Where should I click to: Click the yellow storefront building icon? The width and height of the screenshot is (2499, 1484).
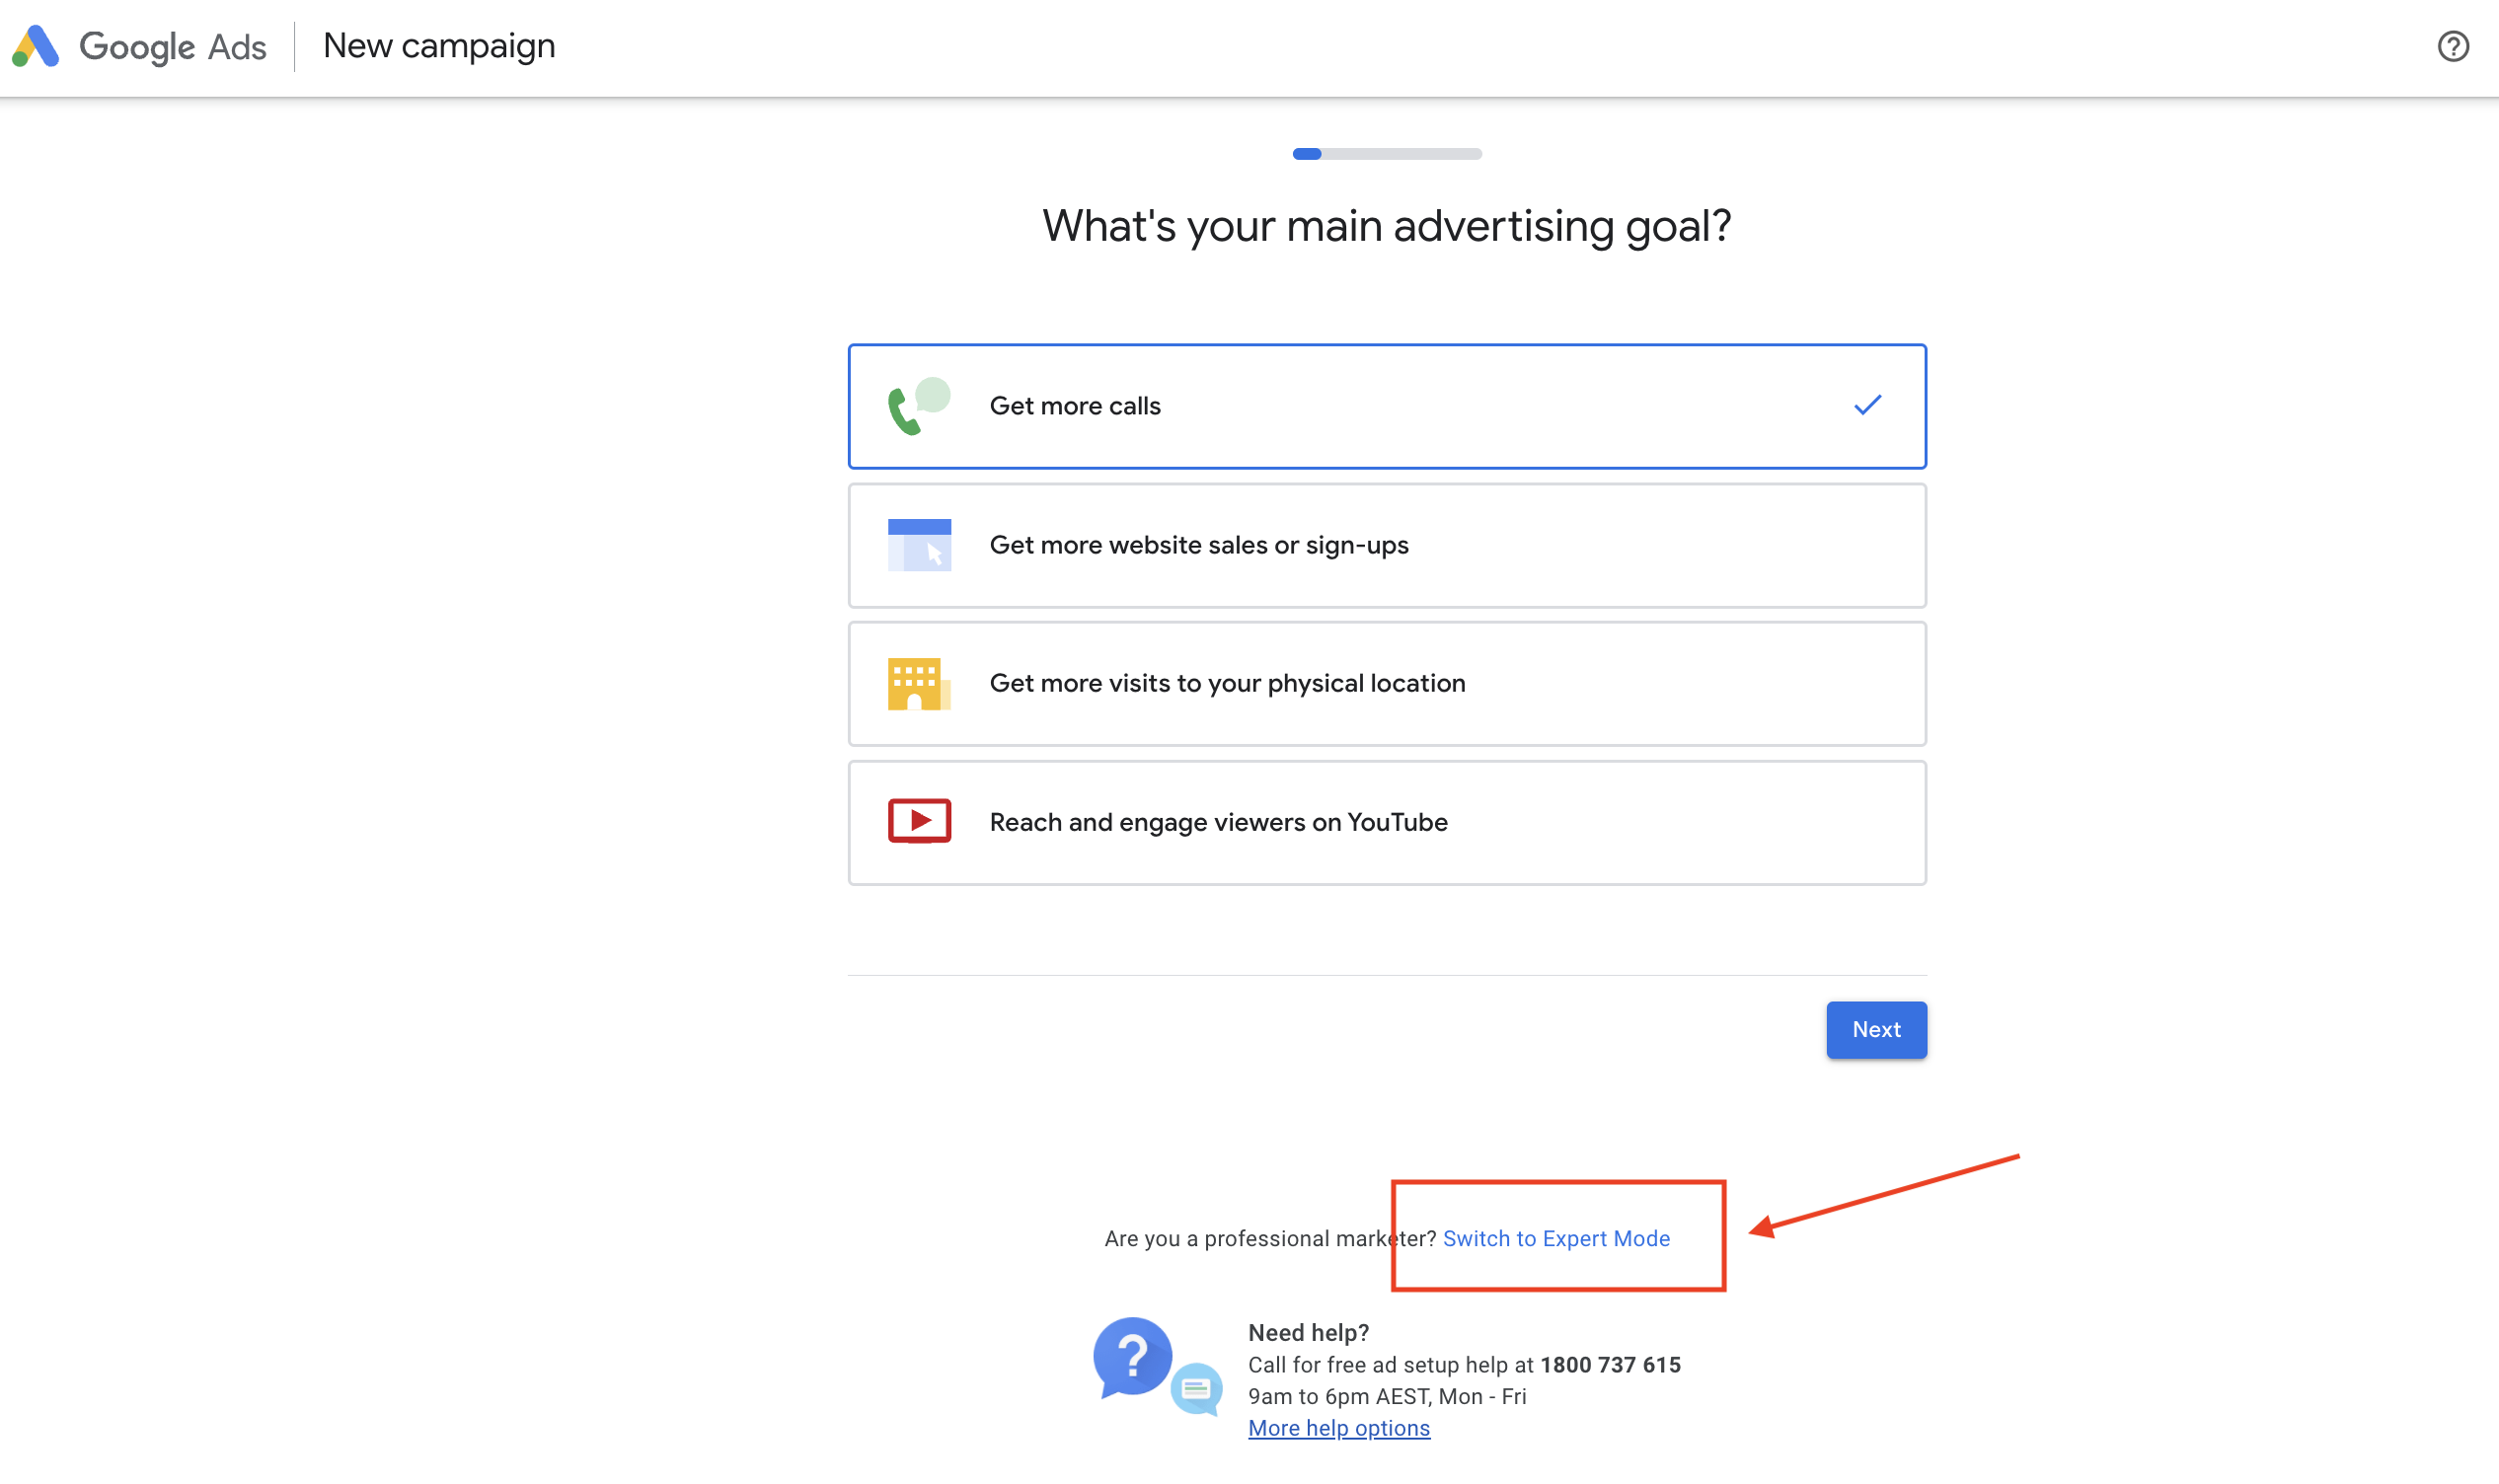tap(918, 684)
